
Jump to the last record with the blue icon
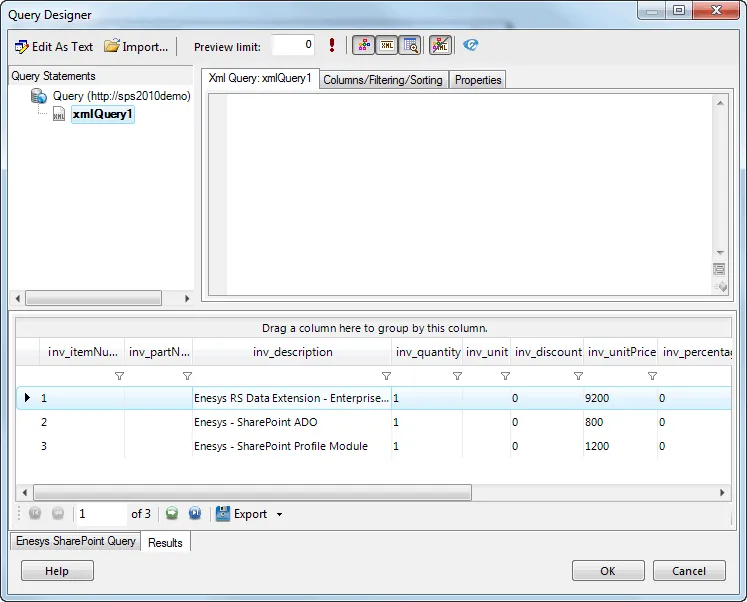click(x=195, y=513)
